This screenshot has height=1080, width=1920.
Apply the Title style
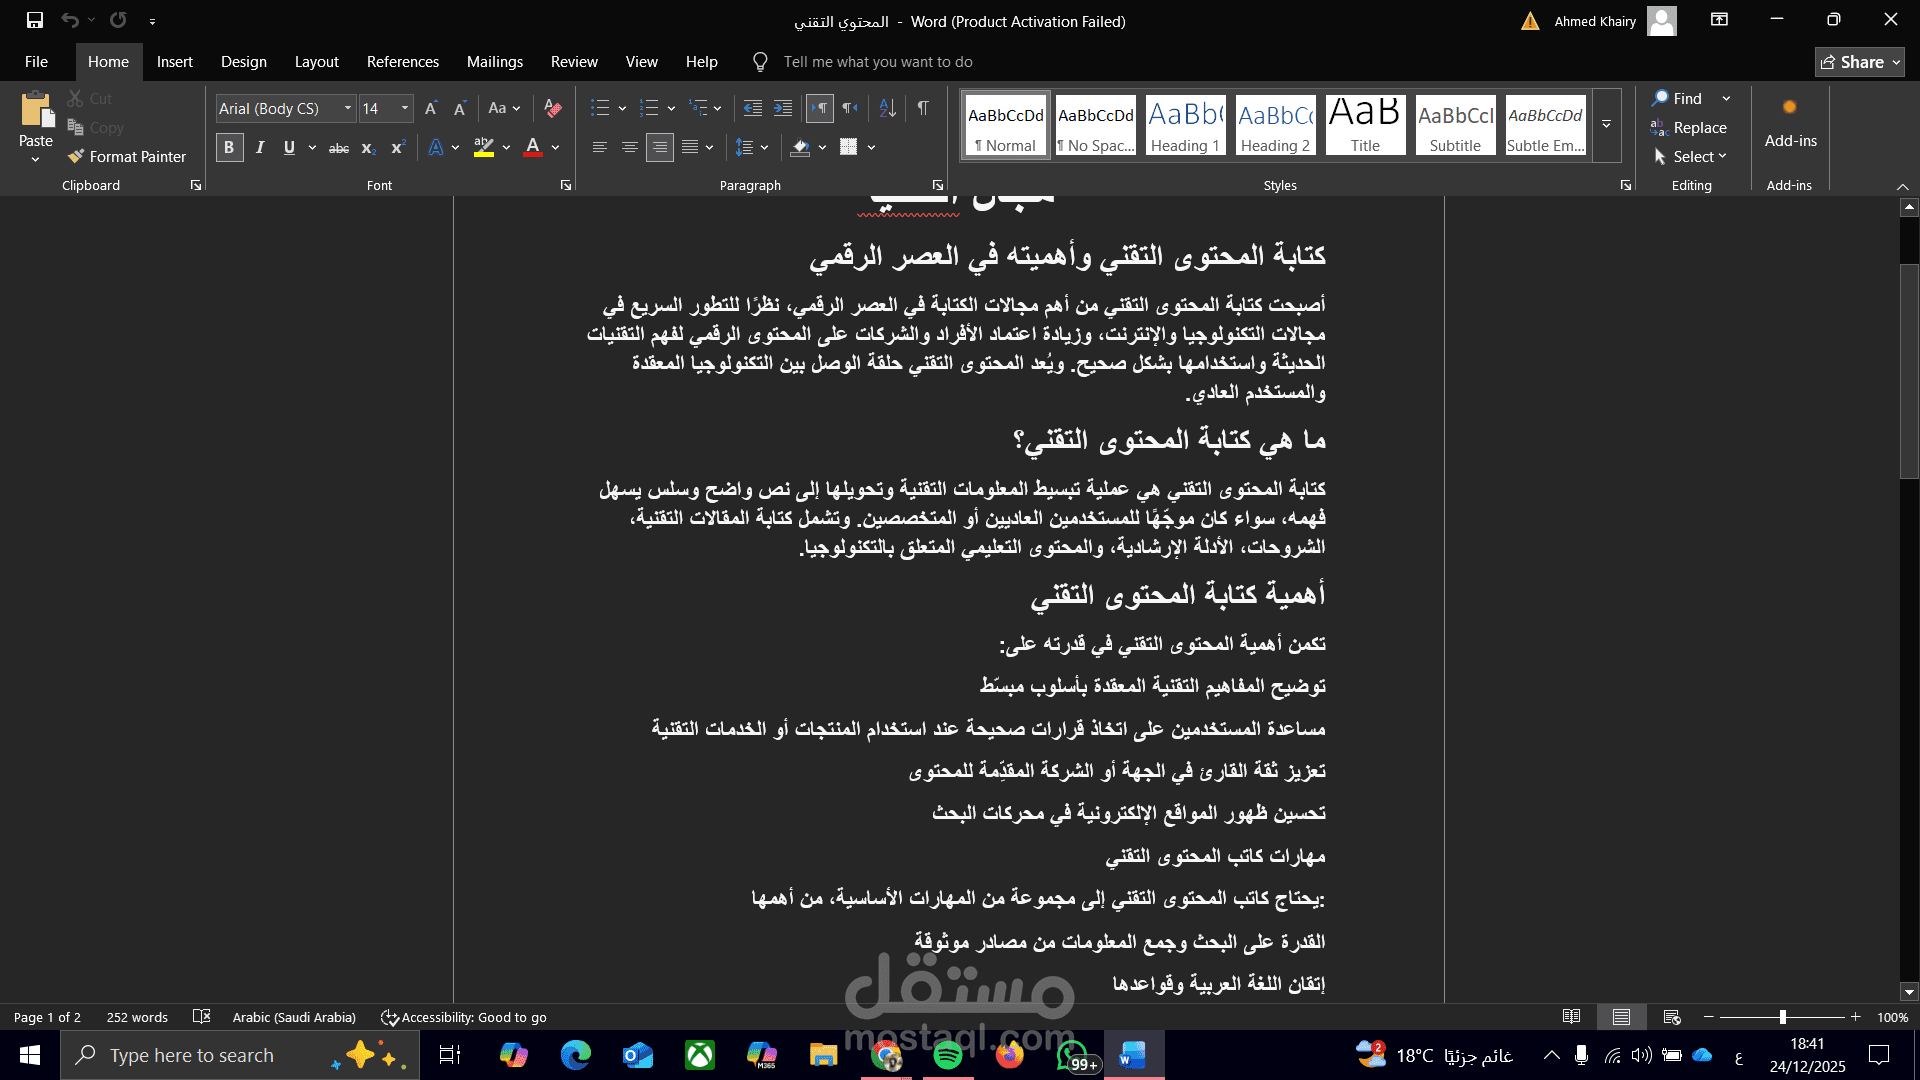coord(1365,125)
